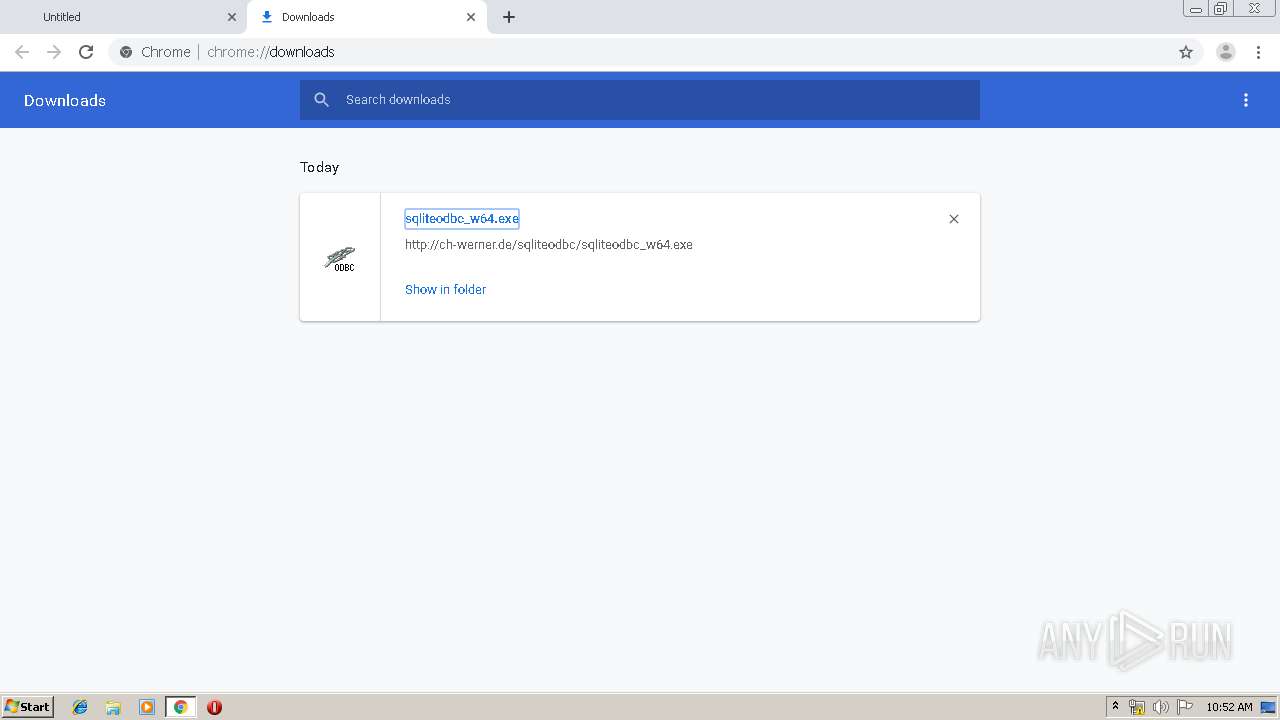Open Windows Explorer from the taskbar

[113, 707]
